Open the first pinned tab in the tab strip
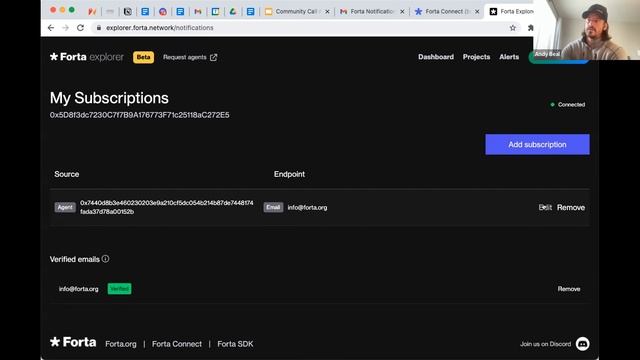 click(x=92, y=11)
